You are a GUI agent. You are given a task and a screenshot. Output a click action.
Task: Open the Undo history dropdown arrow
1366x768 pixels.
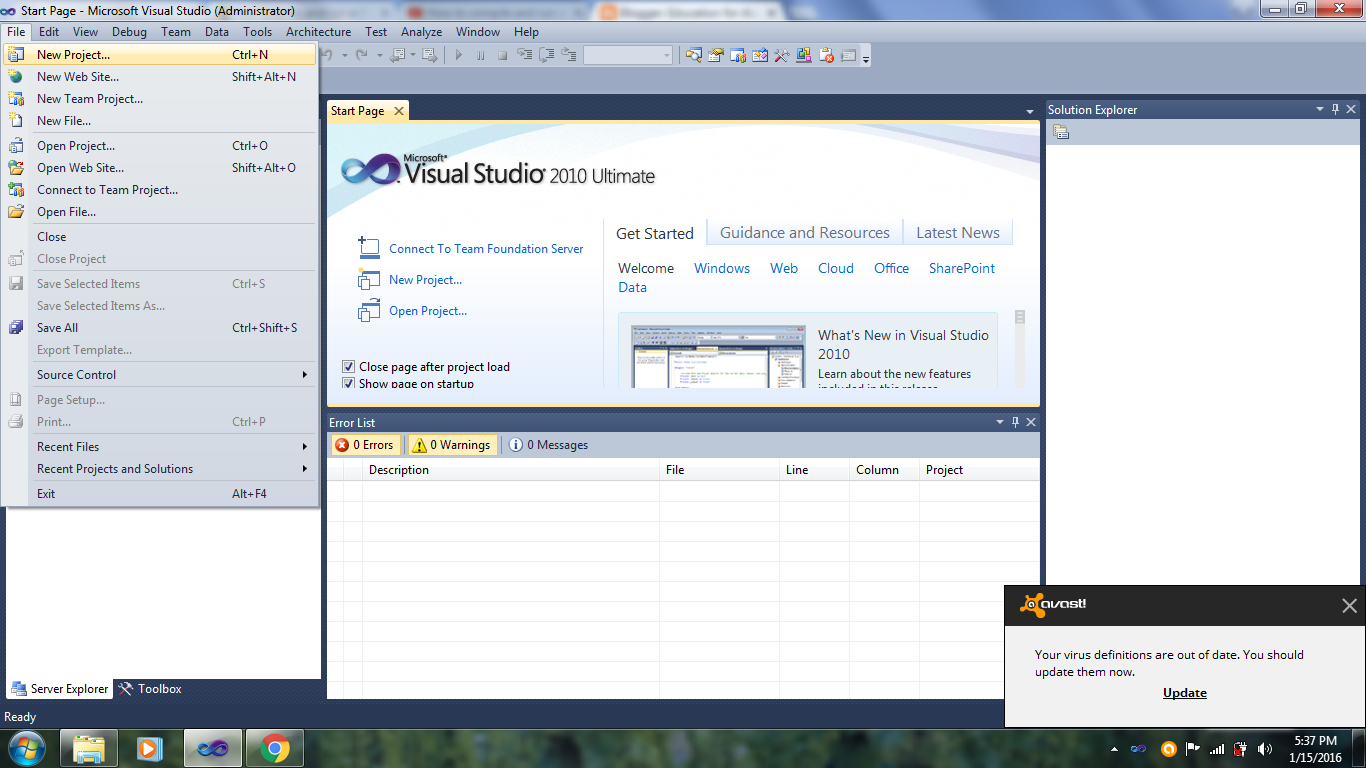pos(345,56)
